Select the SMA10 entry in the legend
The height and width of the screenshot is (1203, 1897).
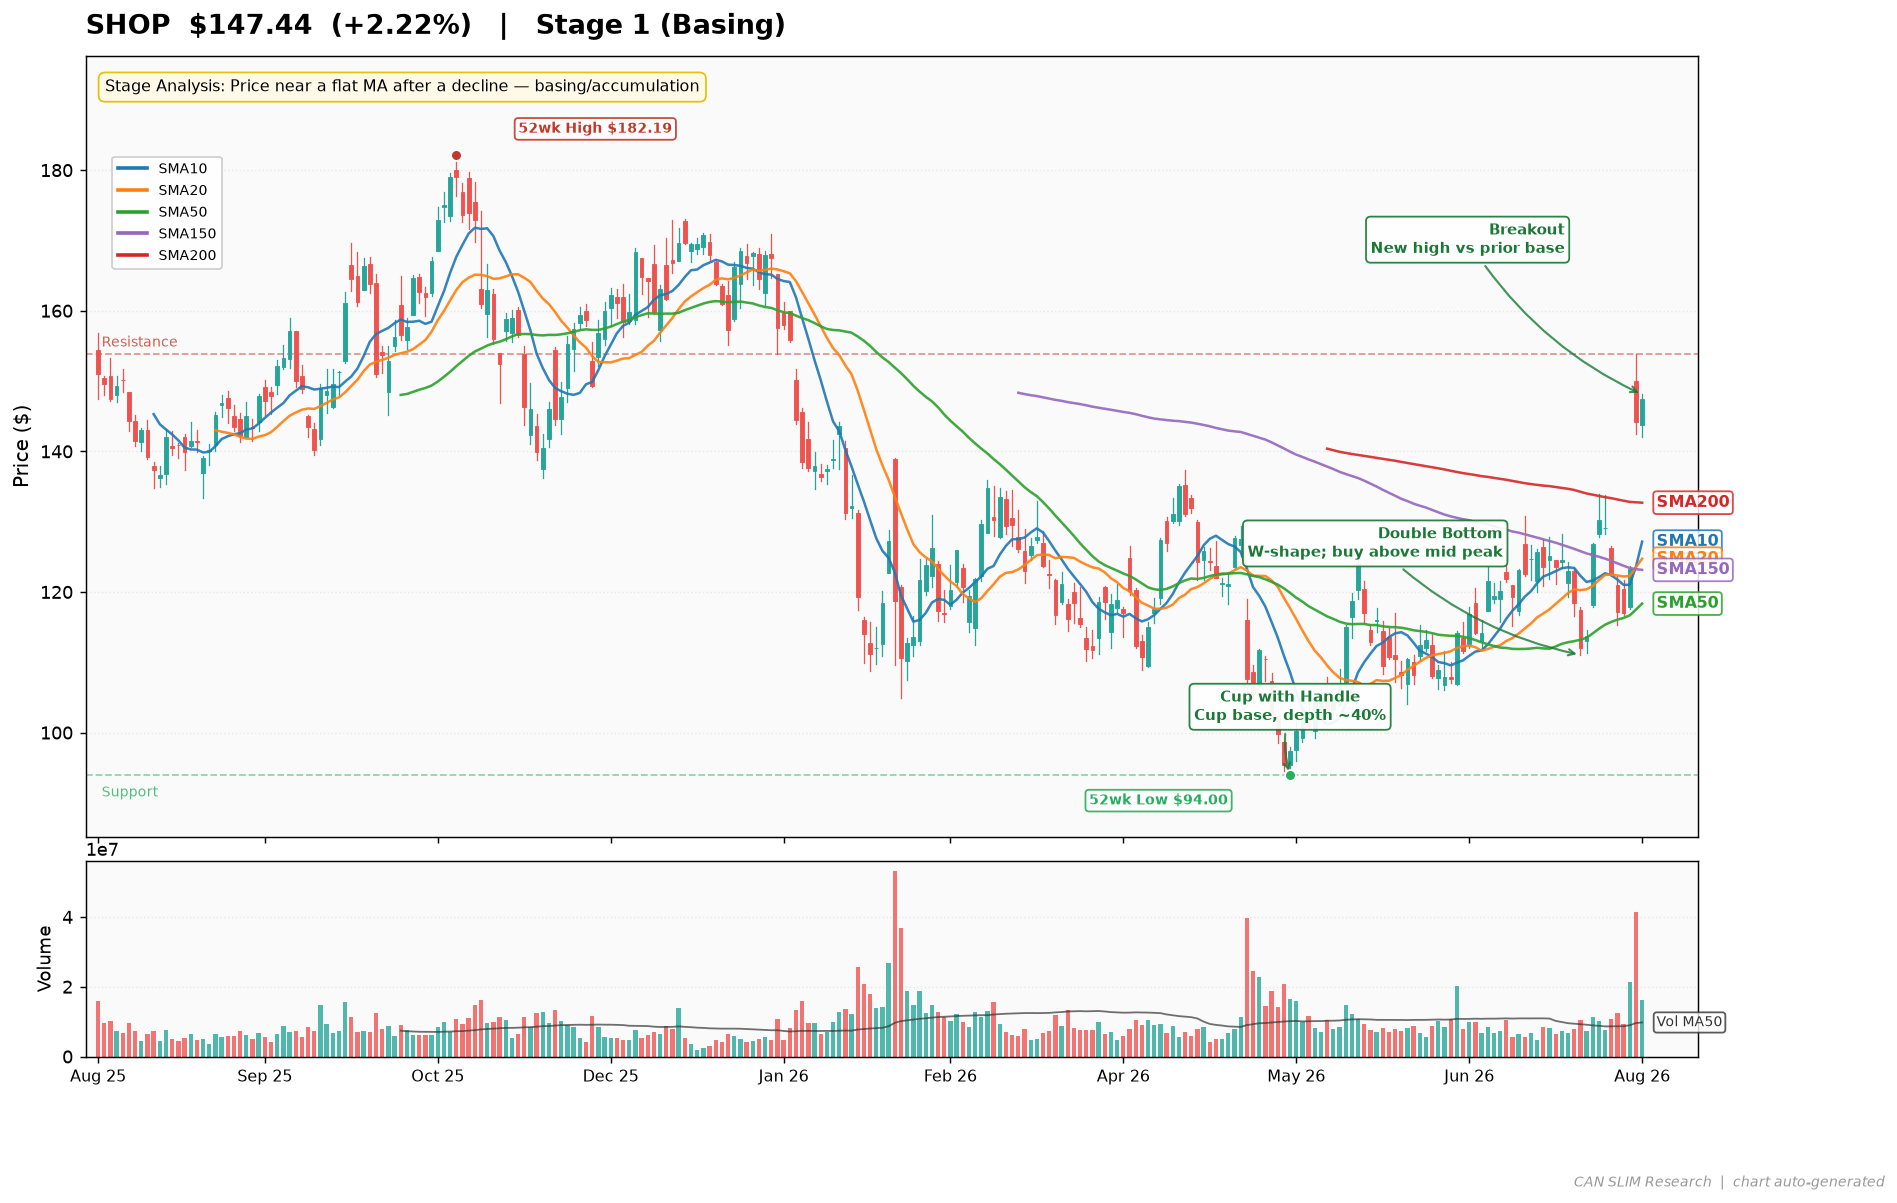(x=167, y=169)
